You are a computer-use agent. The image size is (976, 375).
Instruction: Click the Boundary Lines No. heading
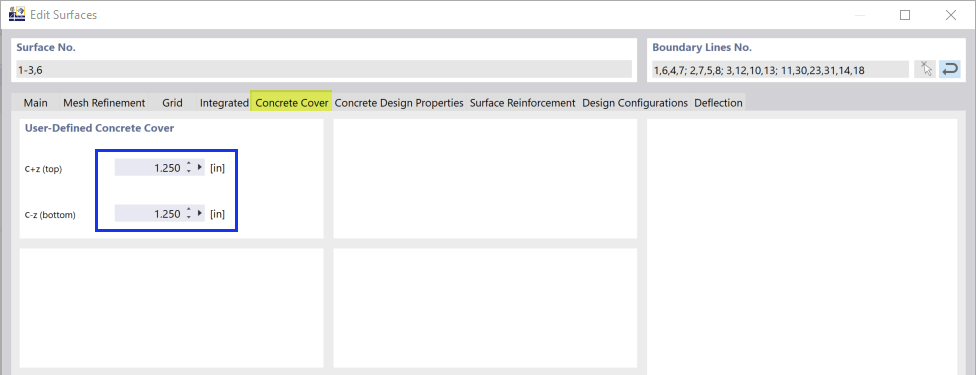click(x=702, y=47)
